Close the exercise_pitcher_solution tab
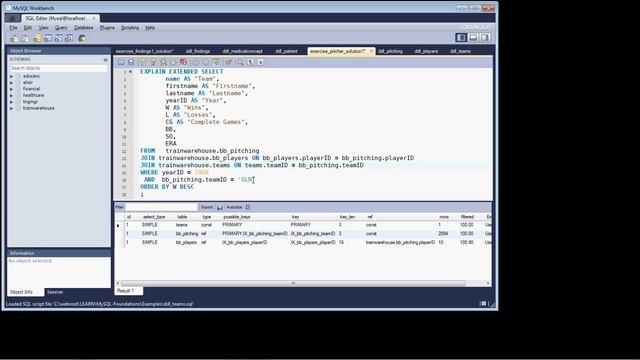The height and width of the screenshot is (360, 640). coord(371,51)
